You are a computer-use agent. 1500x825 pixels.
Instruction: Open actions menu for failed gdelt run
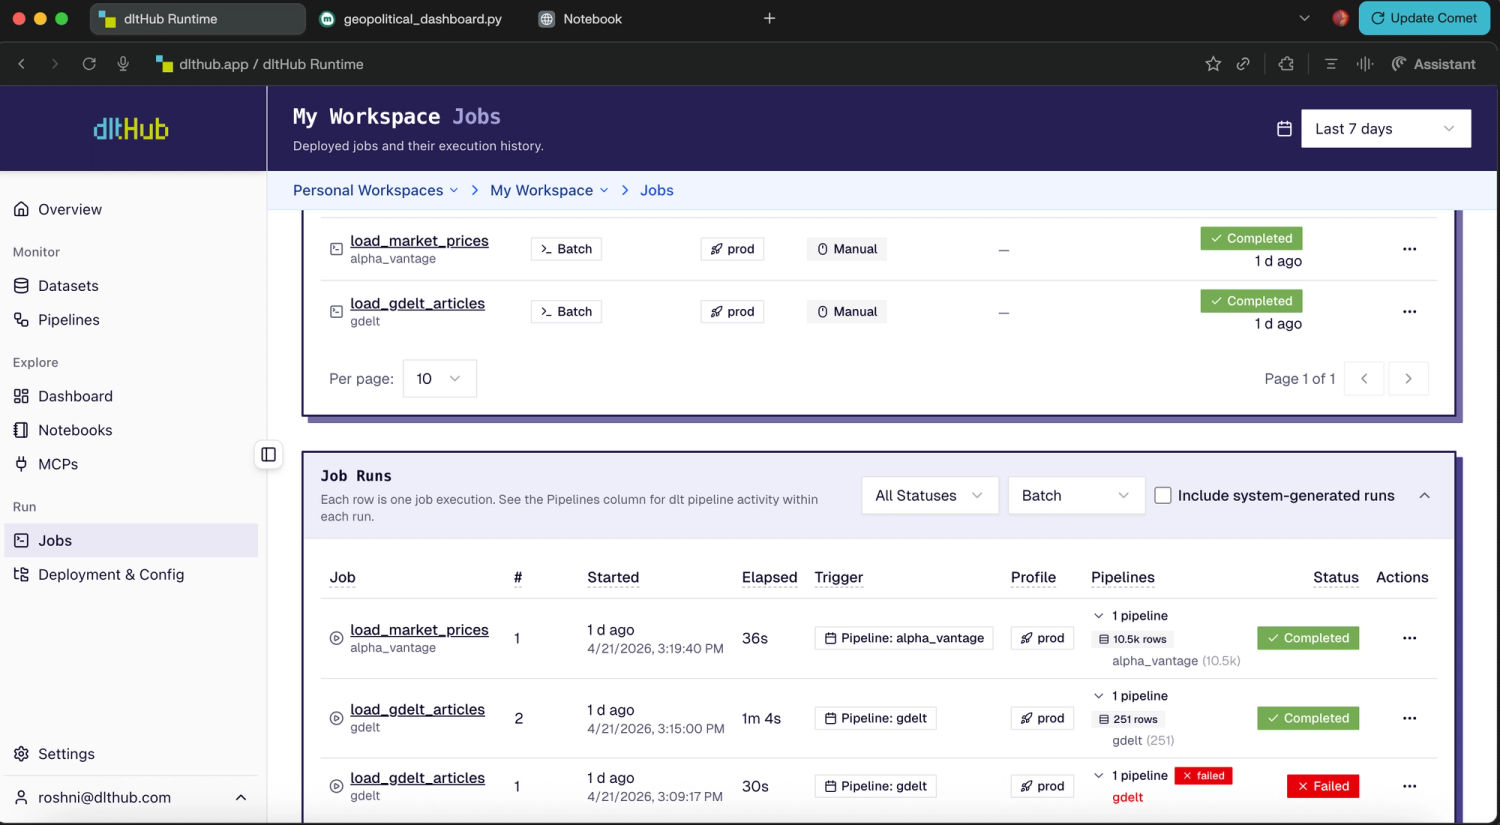pos(1409,786)
